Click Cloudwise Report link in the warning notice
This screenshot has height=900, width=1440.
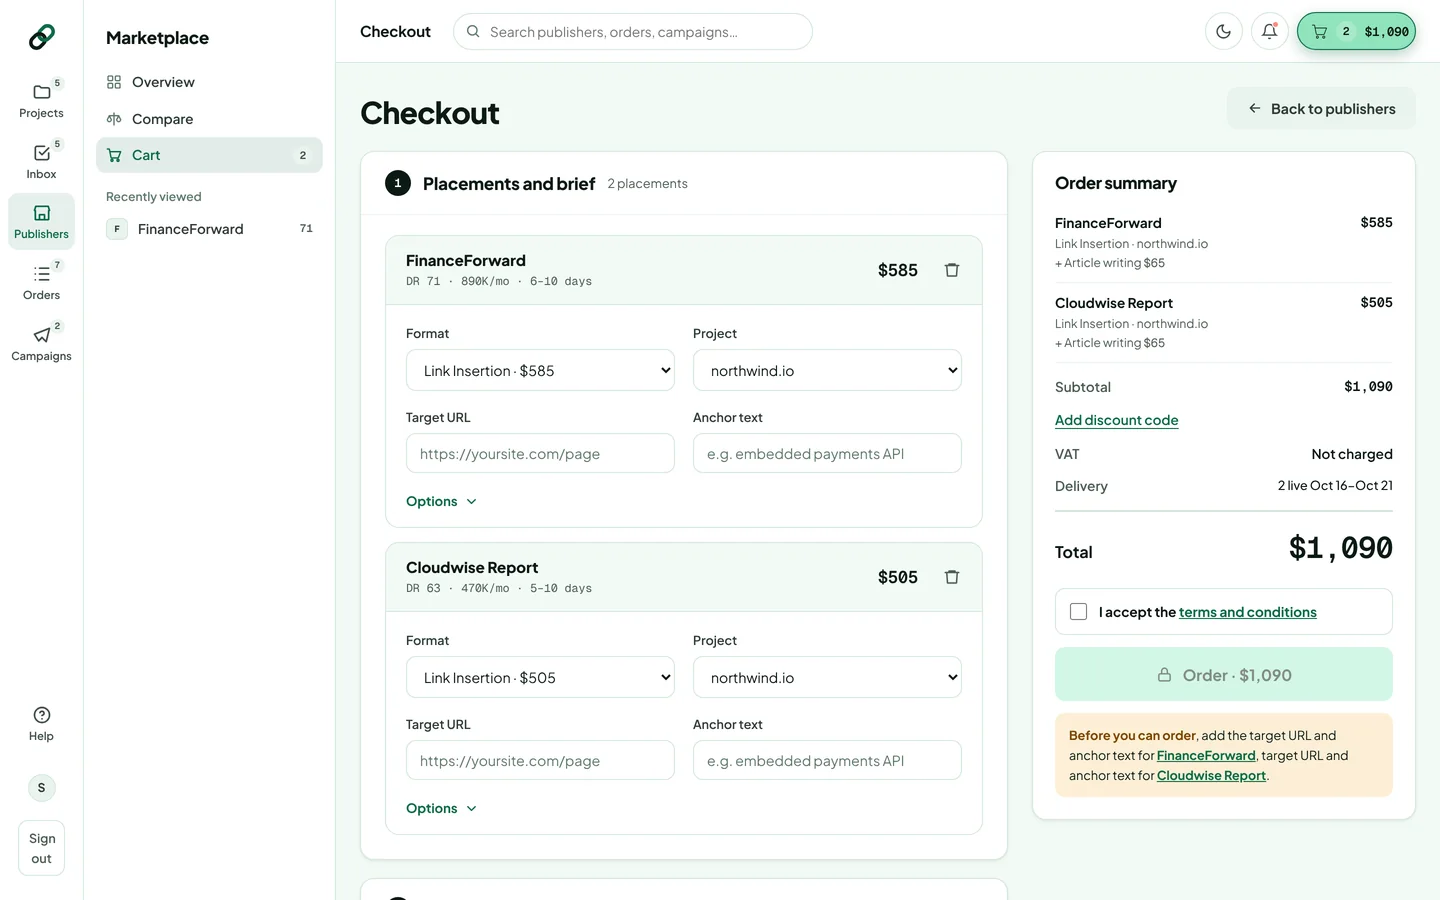click(x=1211, y=776)
